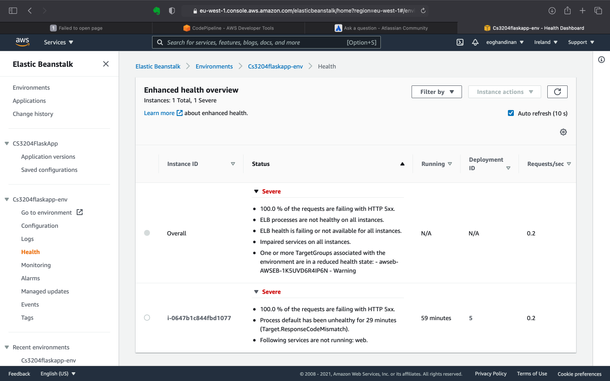Toggle the Safari sidebar icon
Screen dimensions: 610x381
click(x=13, y=11)
